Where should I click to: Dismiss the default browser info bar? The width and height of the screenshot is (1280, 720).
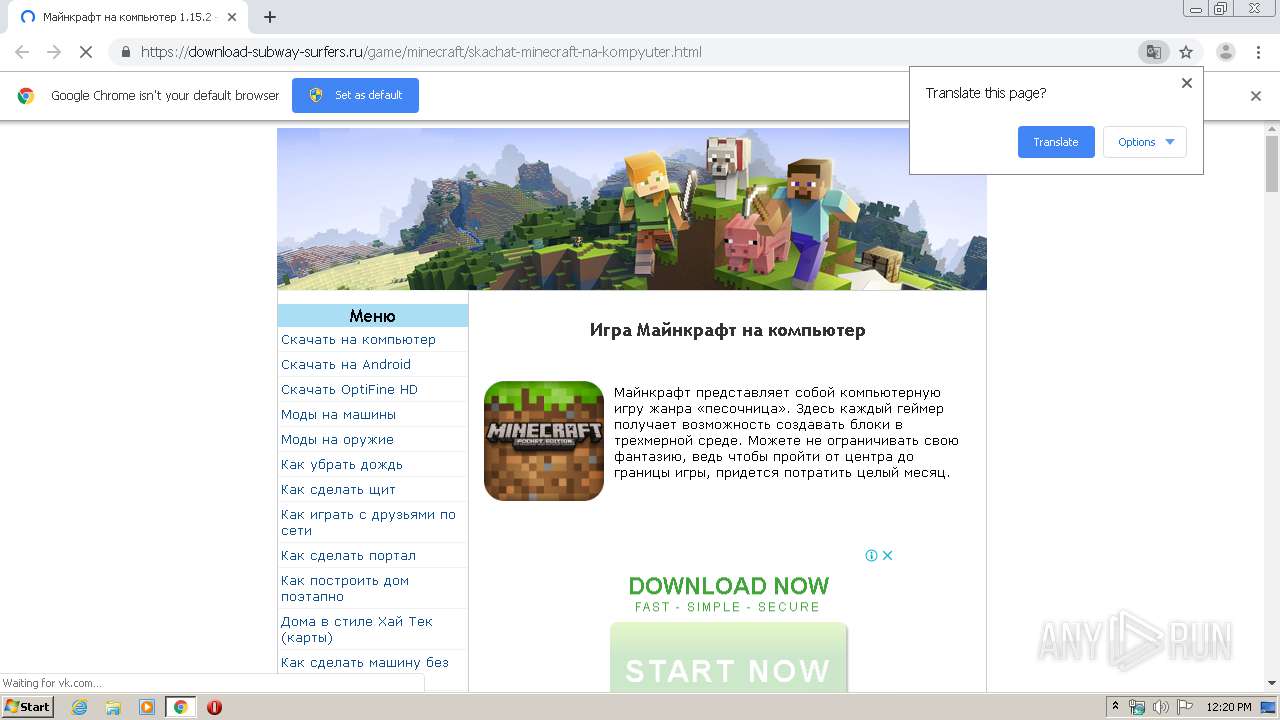pos(1256,96)
